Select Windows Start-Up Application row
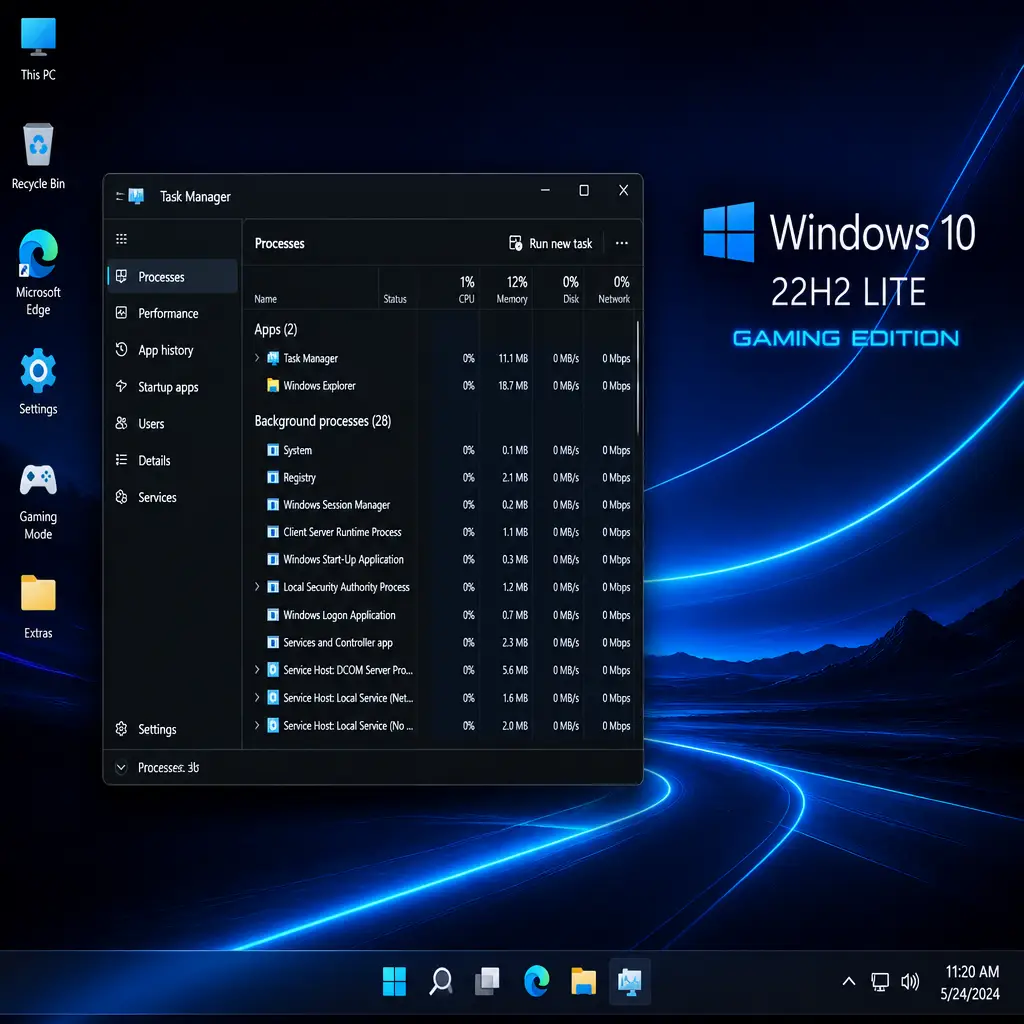This screenshot has height=1024, width=1024. coord(442,560)
